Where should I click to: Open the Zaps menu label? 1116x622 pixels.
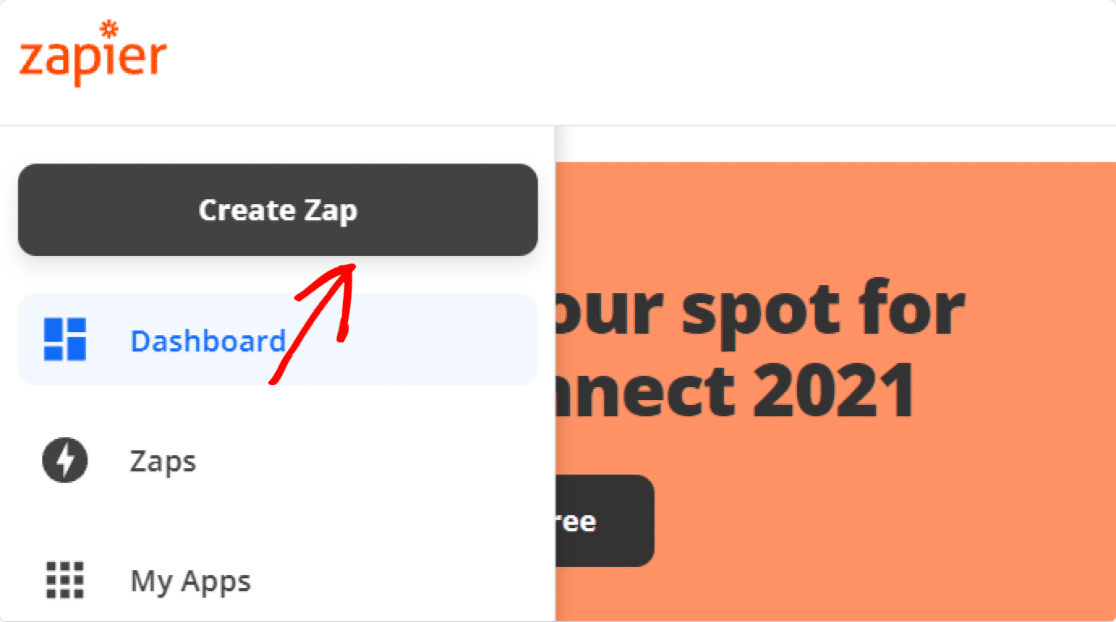coord(162,461)
